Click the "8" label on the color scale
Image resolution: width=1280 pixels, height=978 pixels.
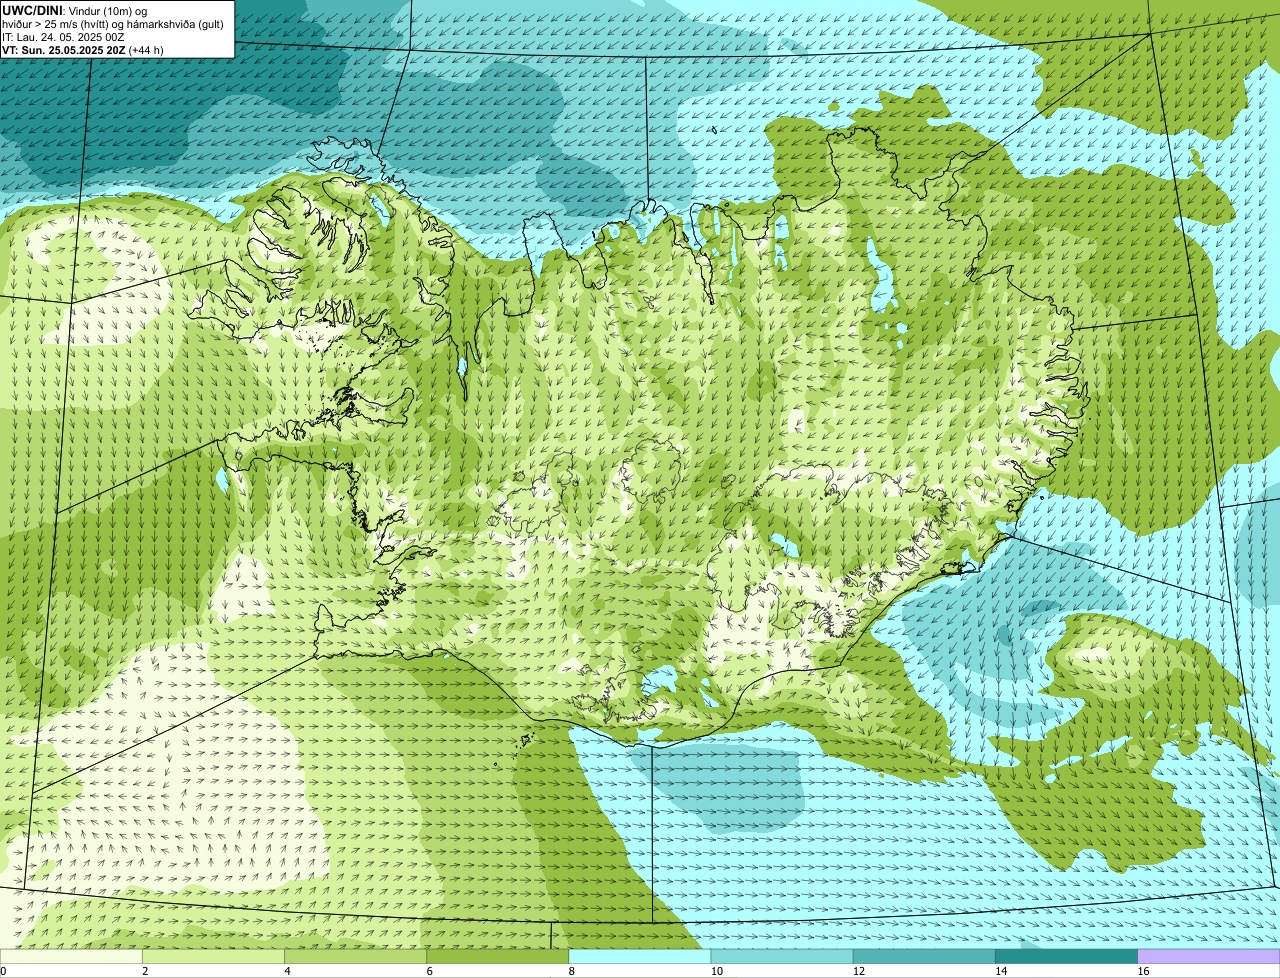571,971
